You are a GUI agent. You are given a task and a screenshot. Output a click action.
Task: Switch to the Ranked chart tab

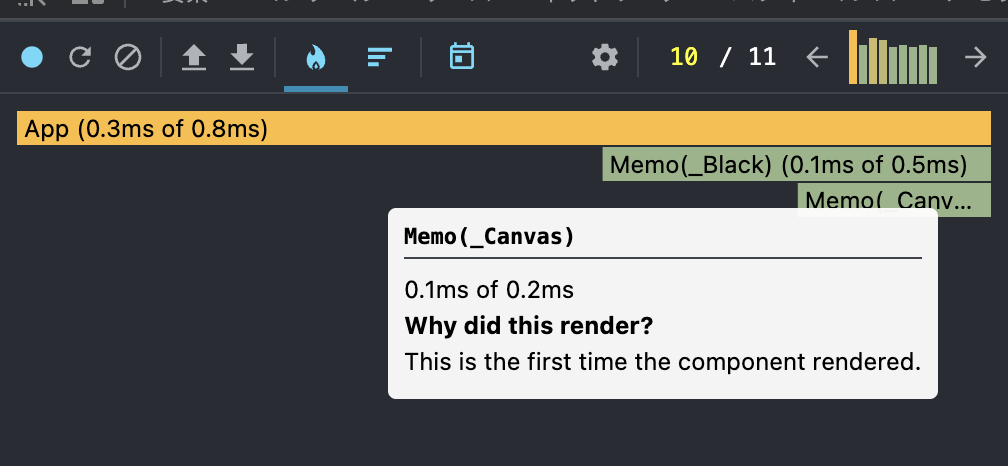[378, 58]
